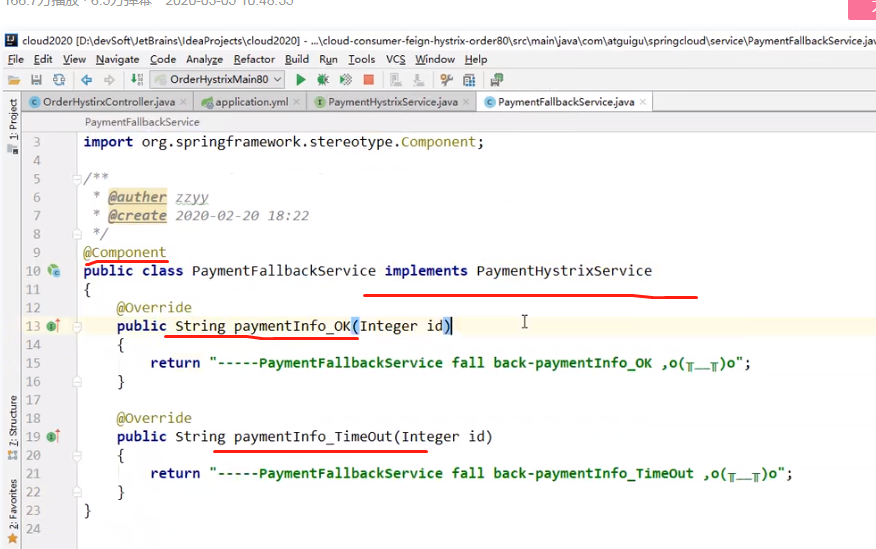Screen dimensions: 876x549
Task: Click paymentInfo_OK method name
Action: coord(292,326)
